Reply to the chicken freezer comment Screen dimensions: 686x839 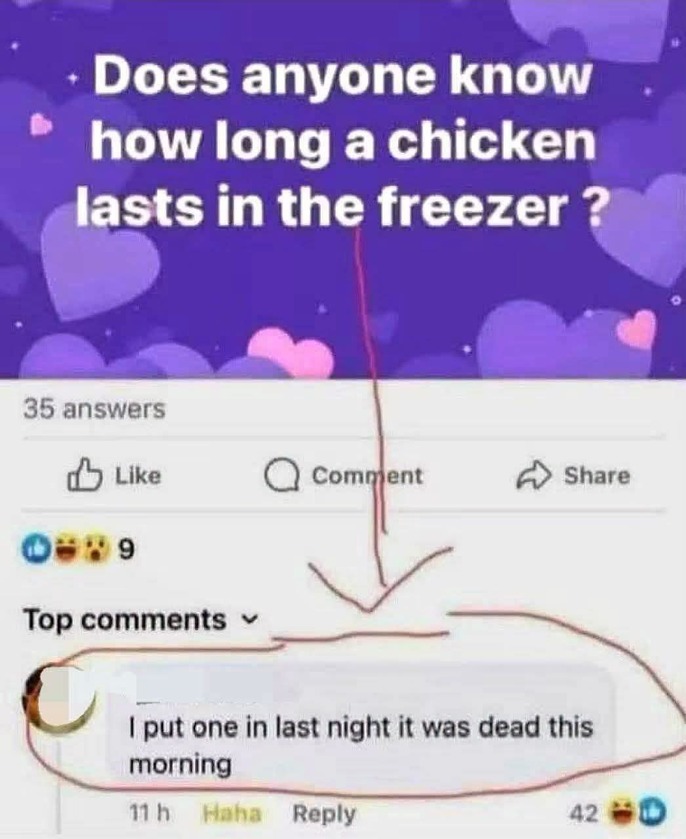323,814
